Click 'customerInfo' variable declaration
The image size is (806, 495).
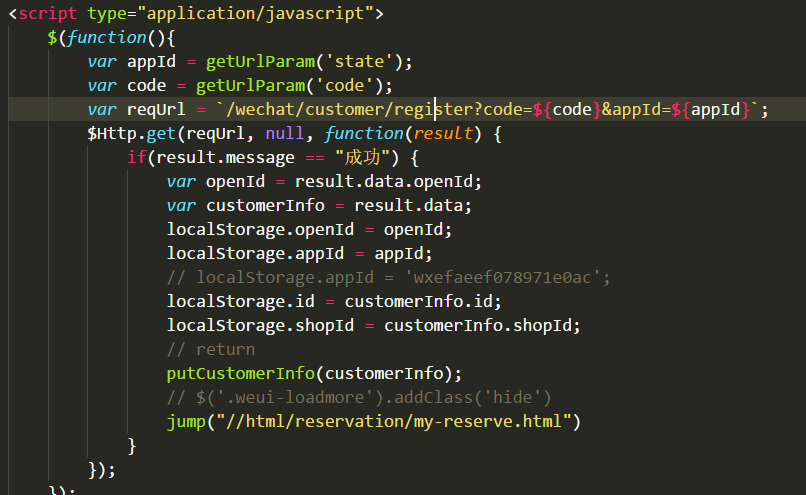(265, 206)
